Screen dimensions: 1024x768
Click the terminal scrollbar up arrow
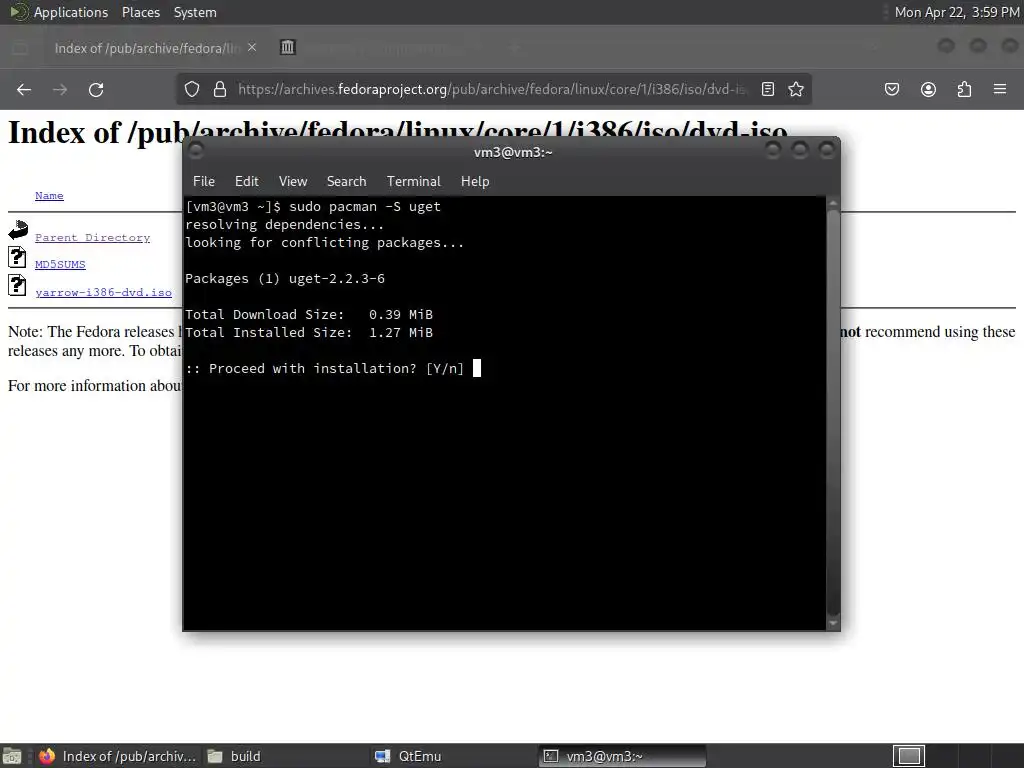pos(833,203)
